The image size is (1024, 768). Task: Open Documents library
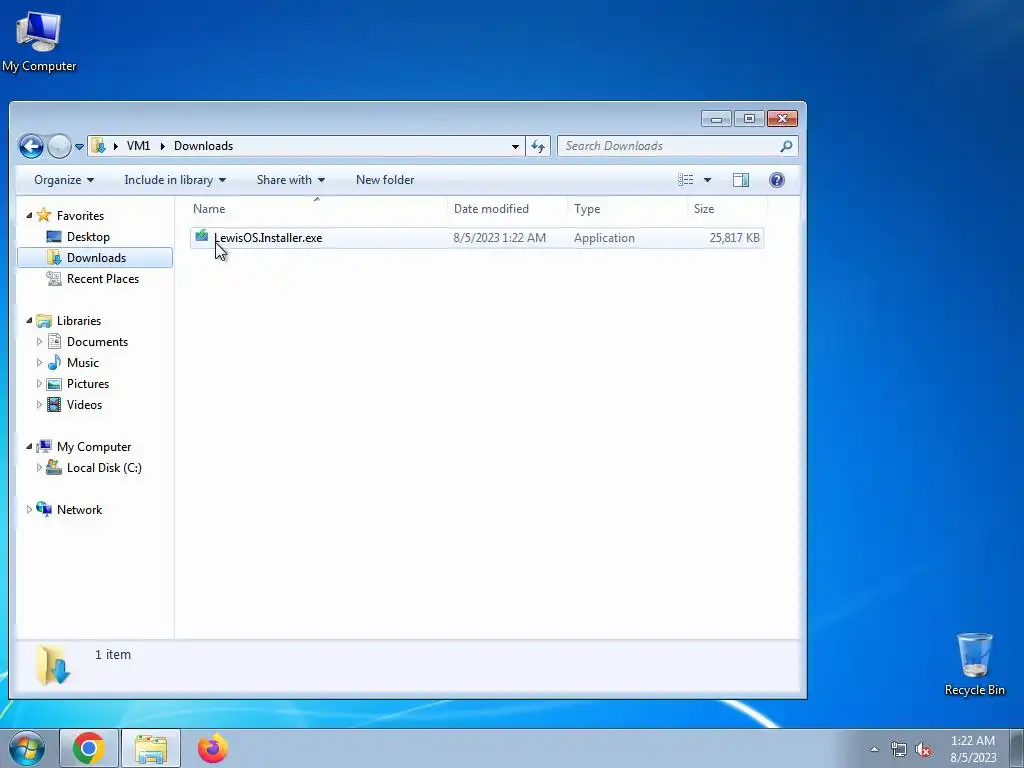[97, 342]
